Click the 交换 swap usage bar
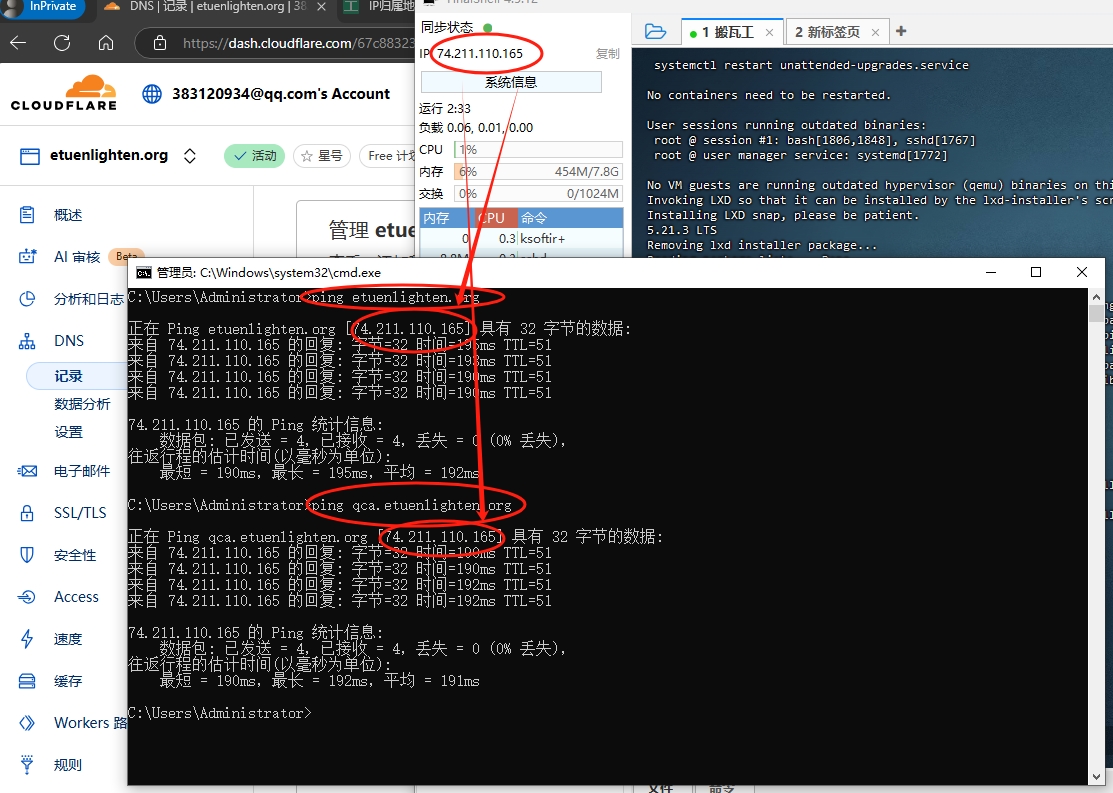Screen dimensions: 1113x793 coord(538,194)
